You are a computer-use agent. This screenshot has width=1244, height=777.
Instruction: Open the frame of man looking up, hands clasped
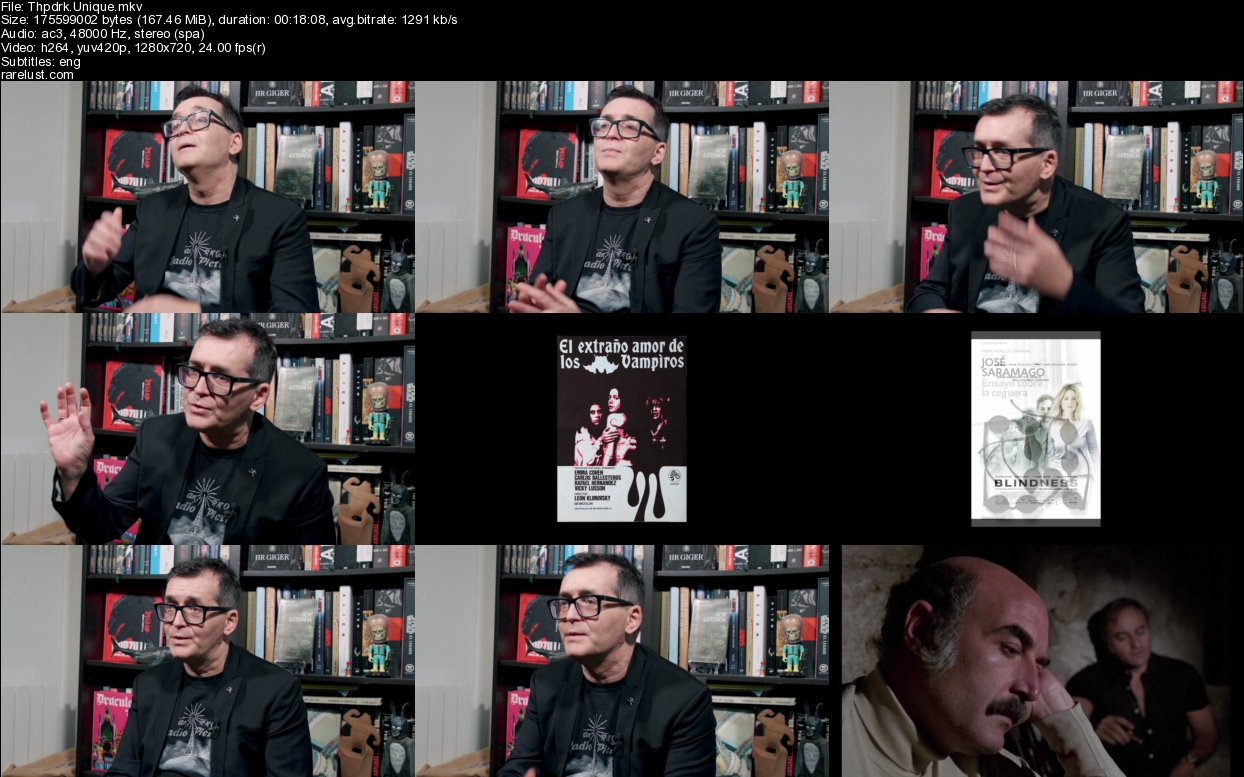click(x=621, y=197)
